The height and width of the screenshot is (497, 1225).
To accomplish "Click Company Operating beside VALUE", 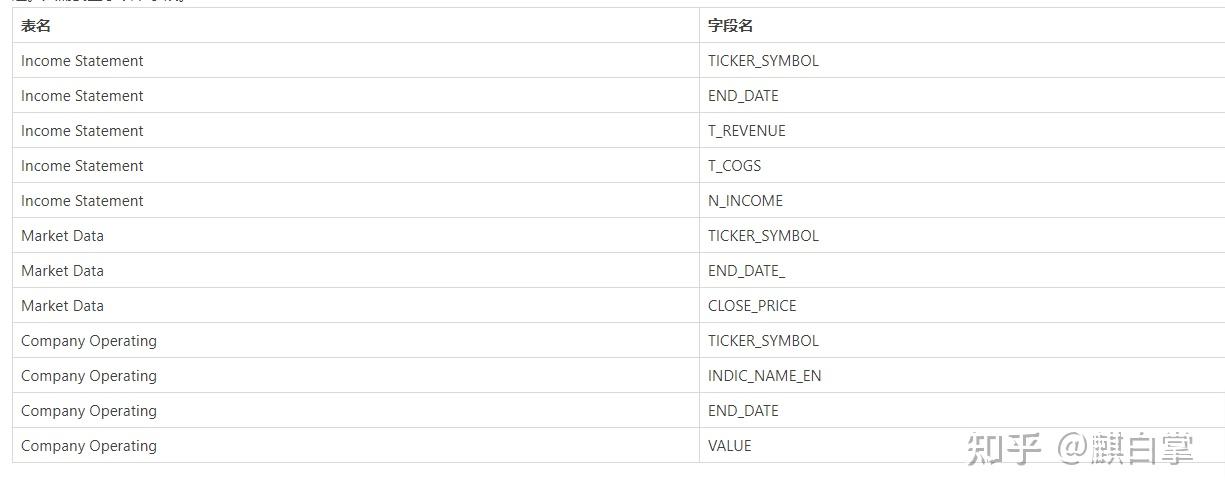I will tap(89, 446).
